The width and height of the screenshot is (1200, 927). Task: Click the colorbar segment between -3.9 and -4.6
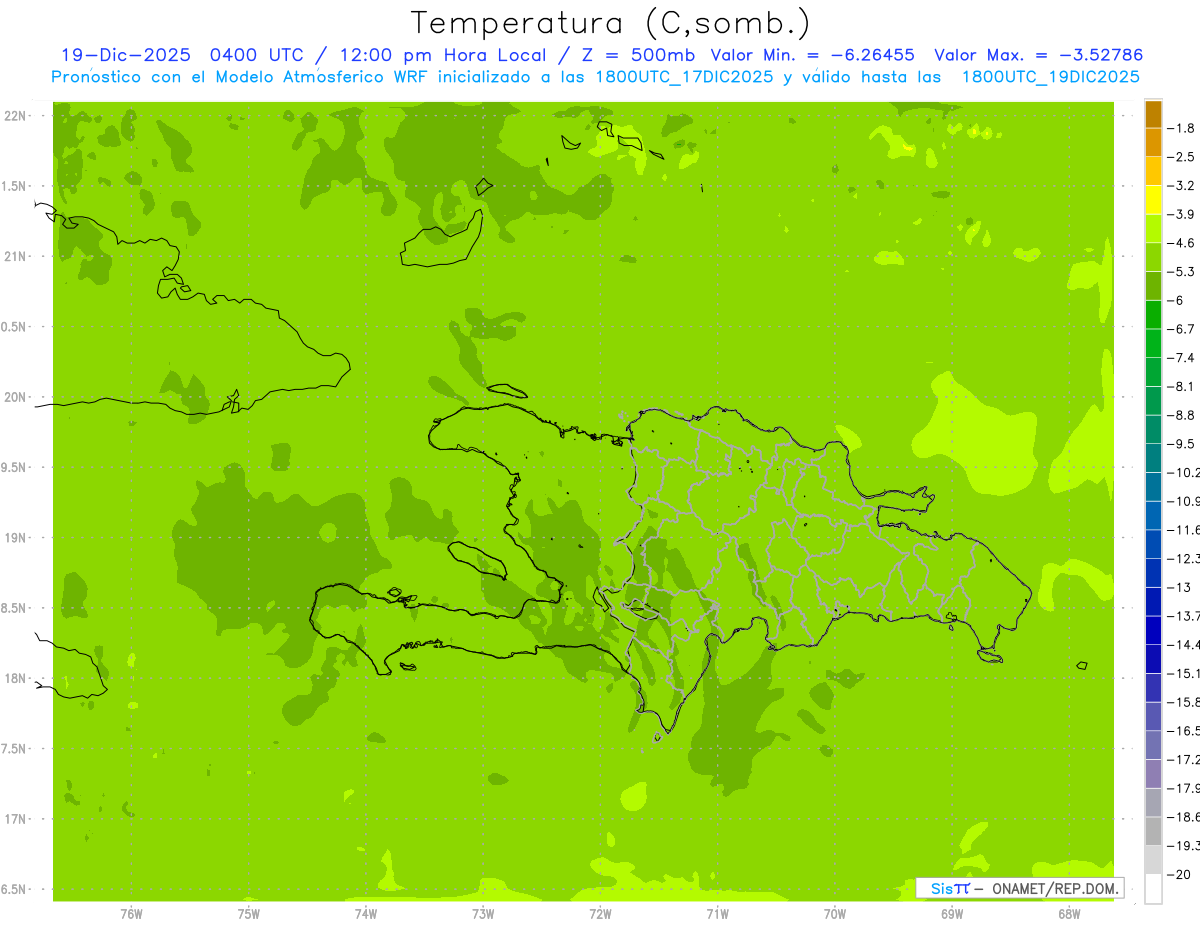(1153, 229)
